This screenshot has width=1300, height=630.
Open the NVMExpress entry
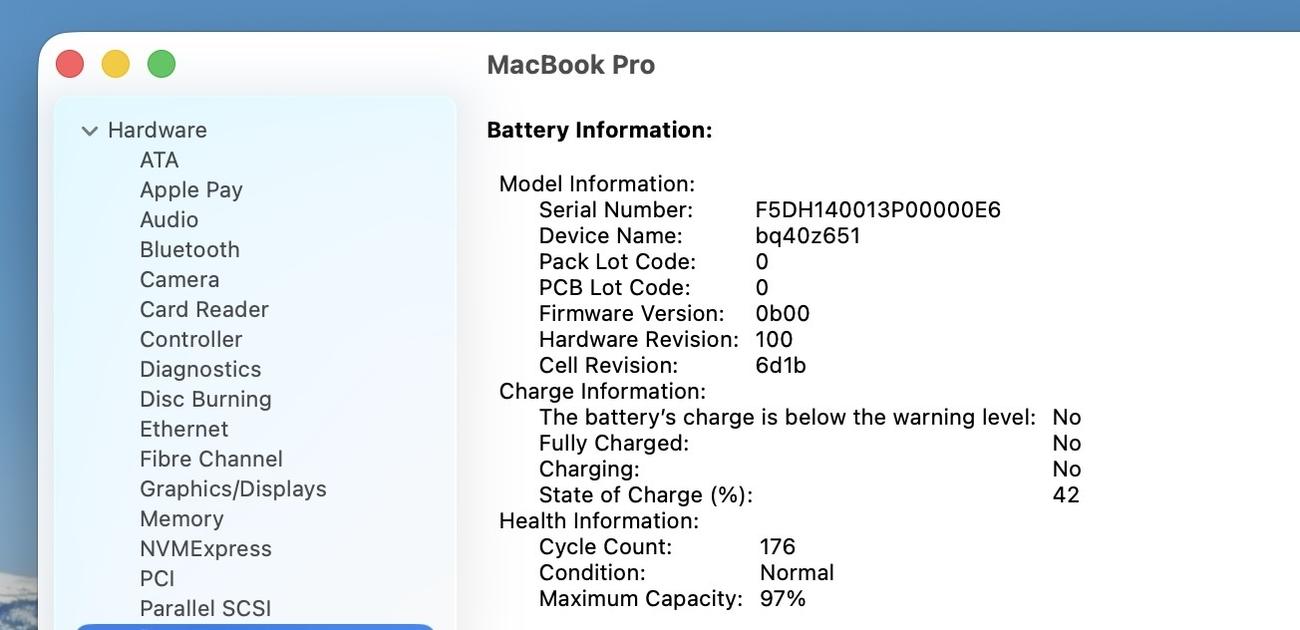pyautogui.click(x=205, y=549)
